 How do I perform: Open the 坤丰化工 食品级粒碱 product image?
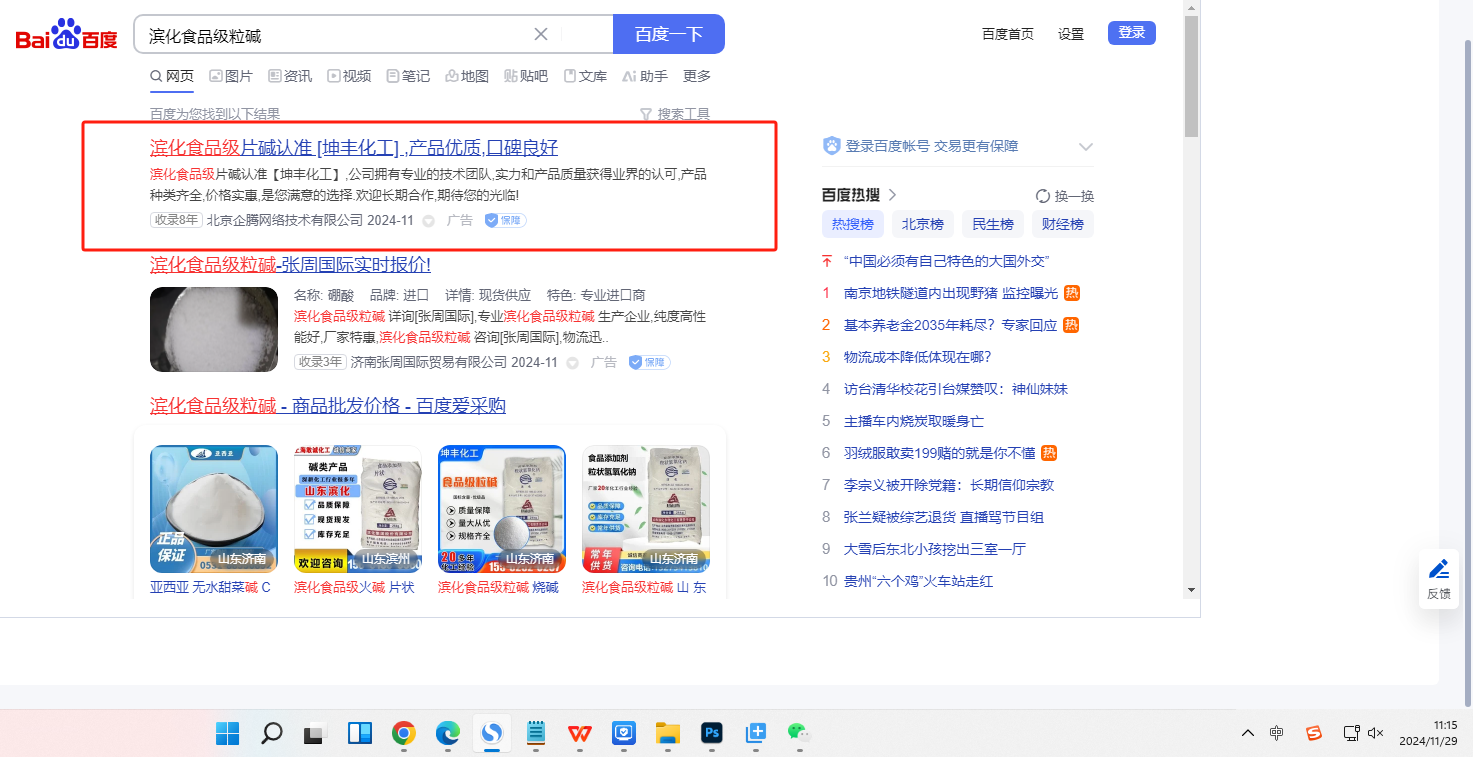pyautogui.click(x=502, y=509)
